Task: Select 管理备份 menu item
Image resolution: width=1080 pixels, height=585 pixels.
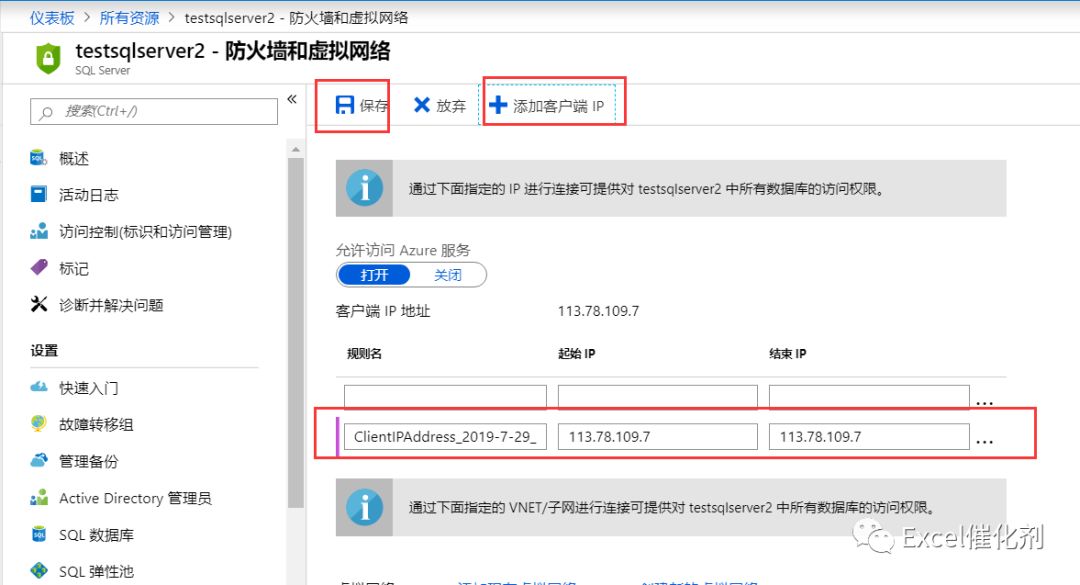Action: [x=89, y=461]
